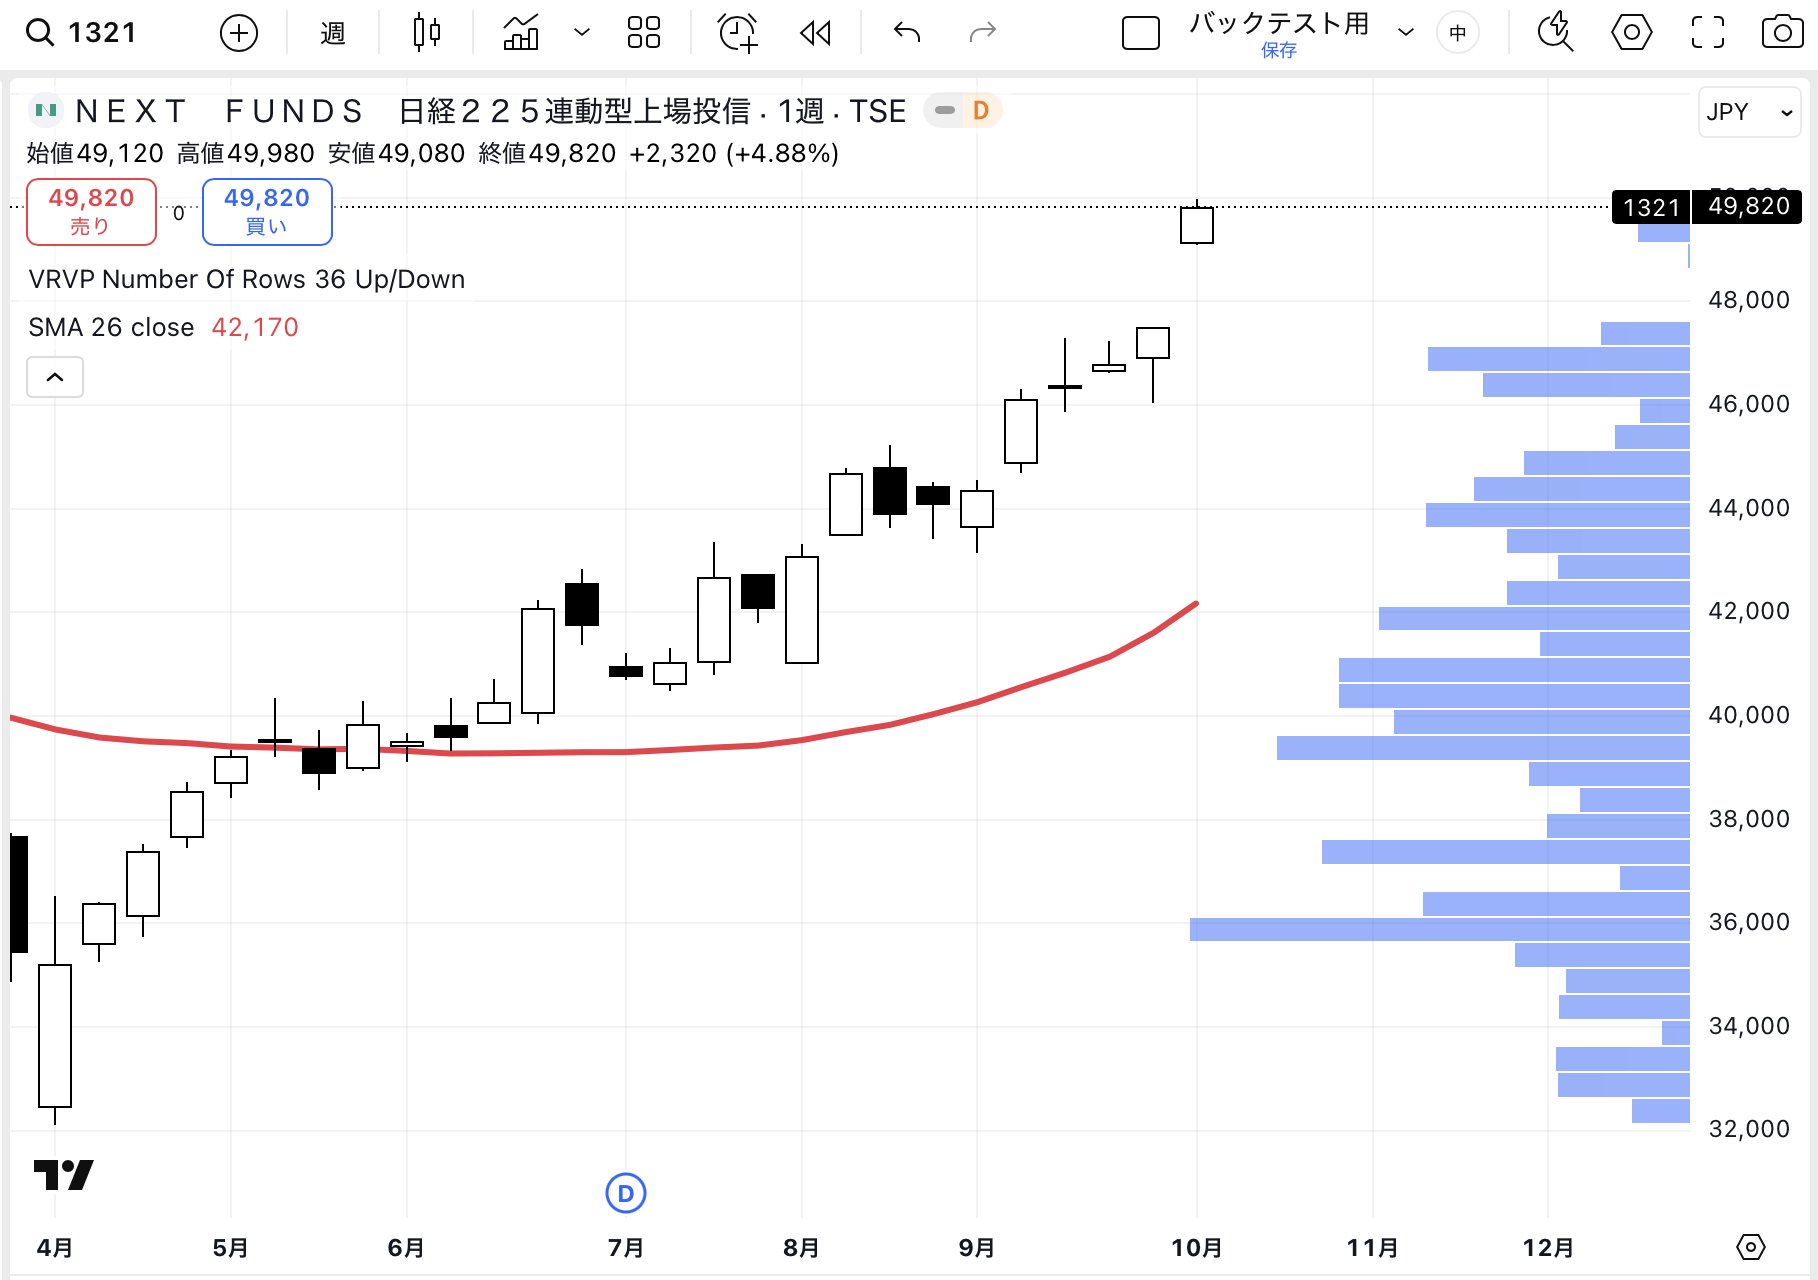Open indicator templates grid
Viewport: 1818px width, 1280px height.
(643, 33)
